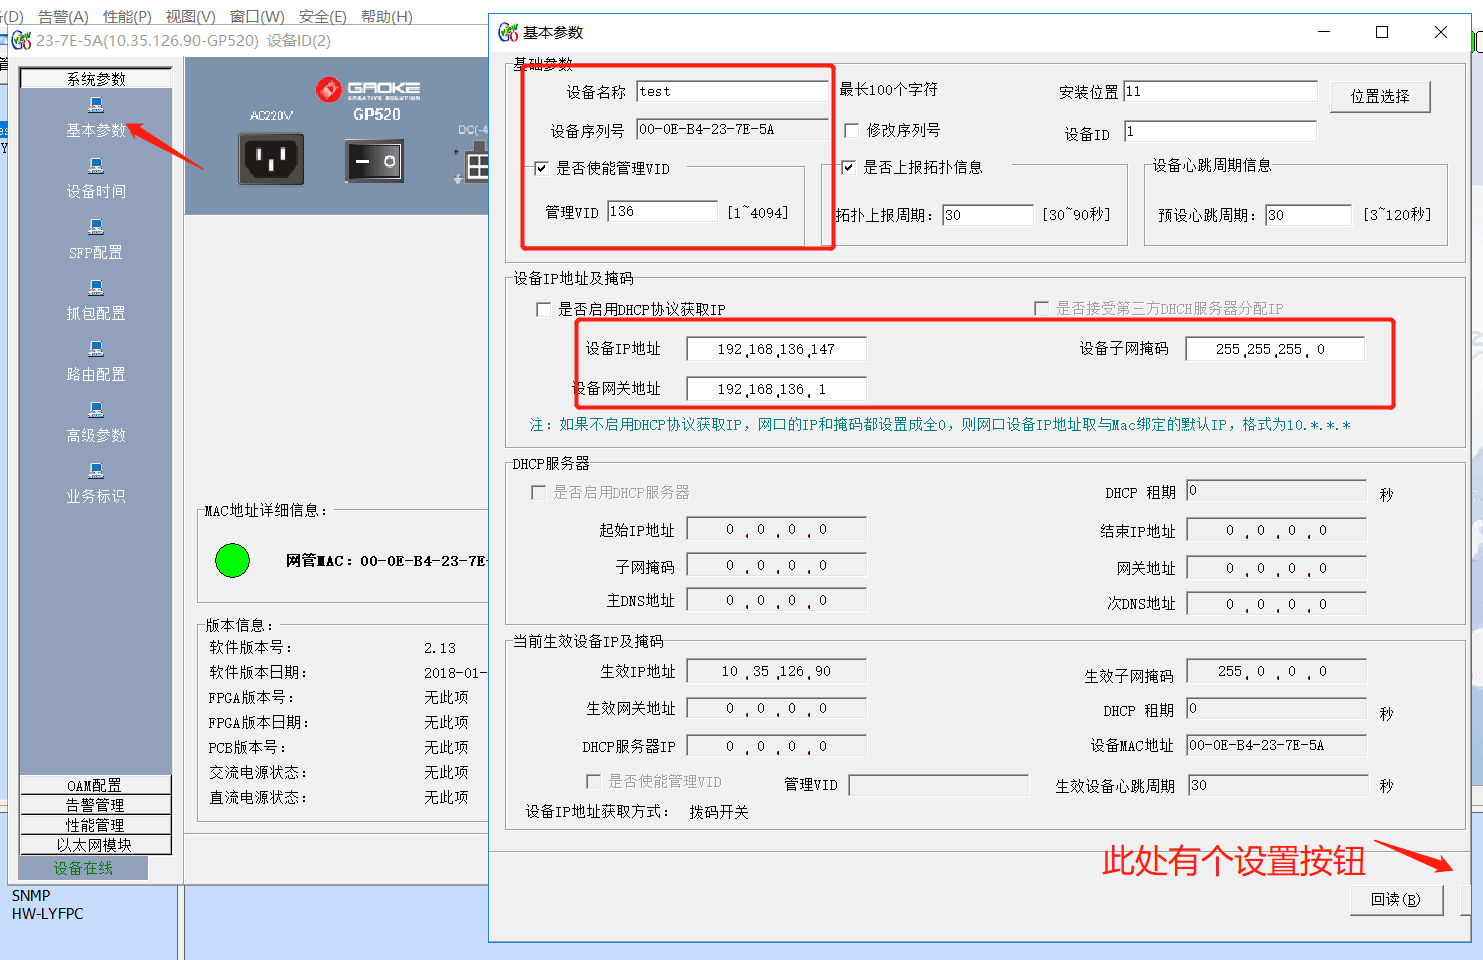1483x960 pixels.
Task: Click the 设备在线 status button
Action: 83,868
